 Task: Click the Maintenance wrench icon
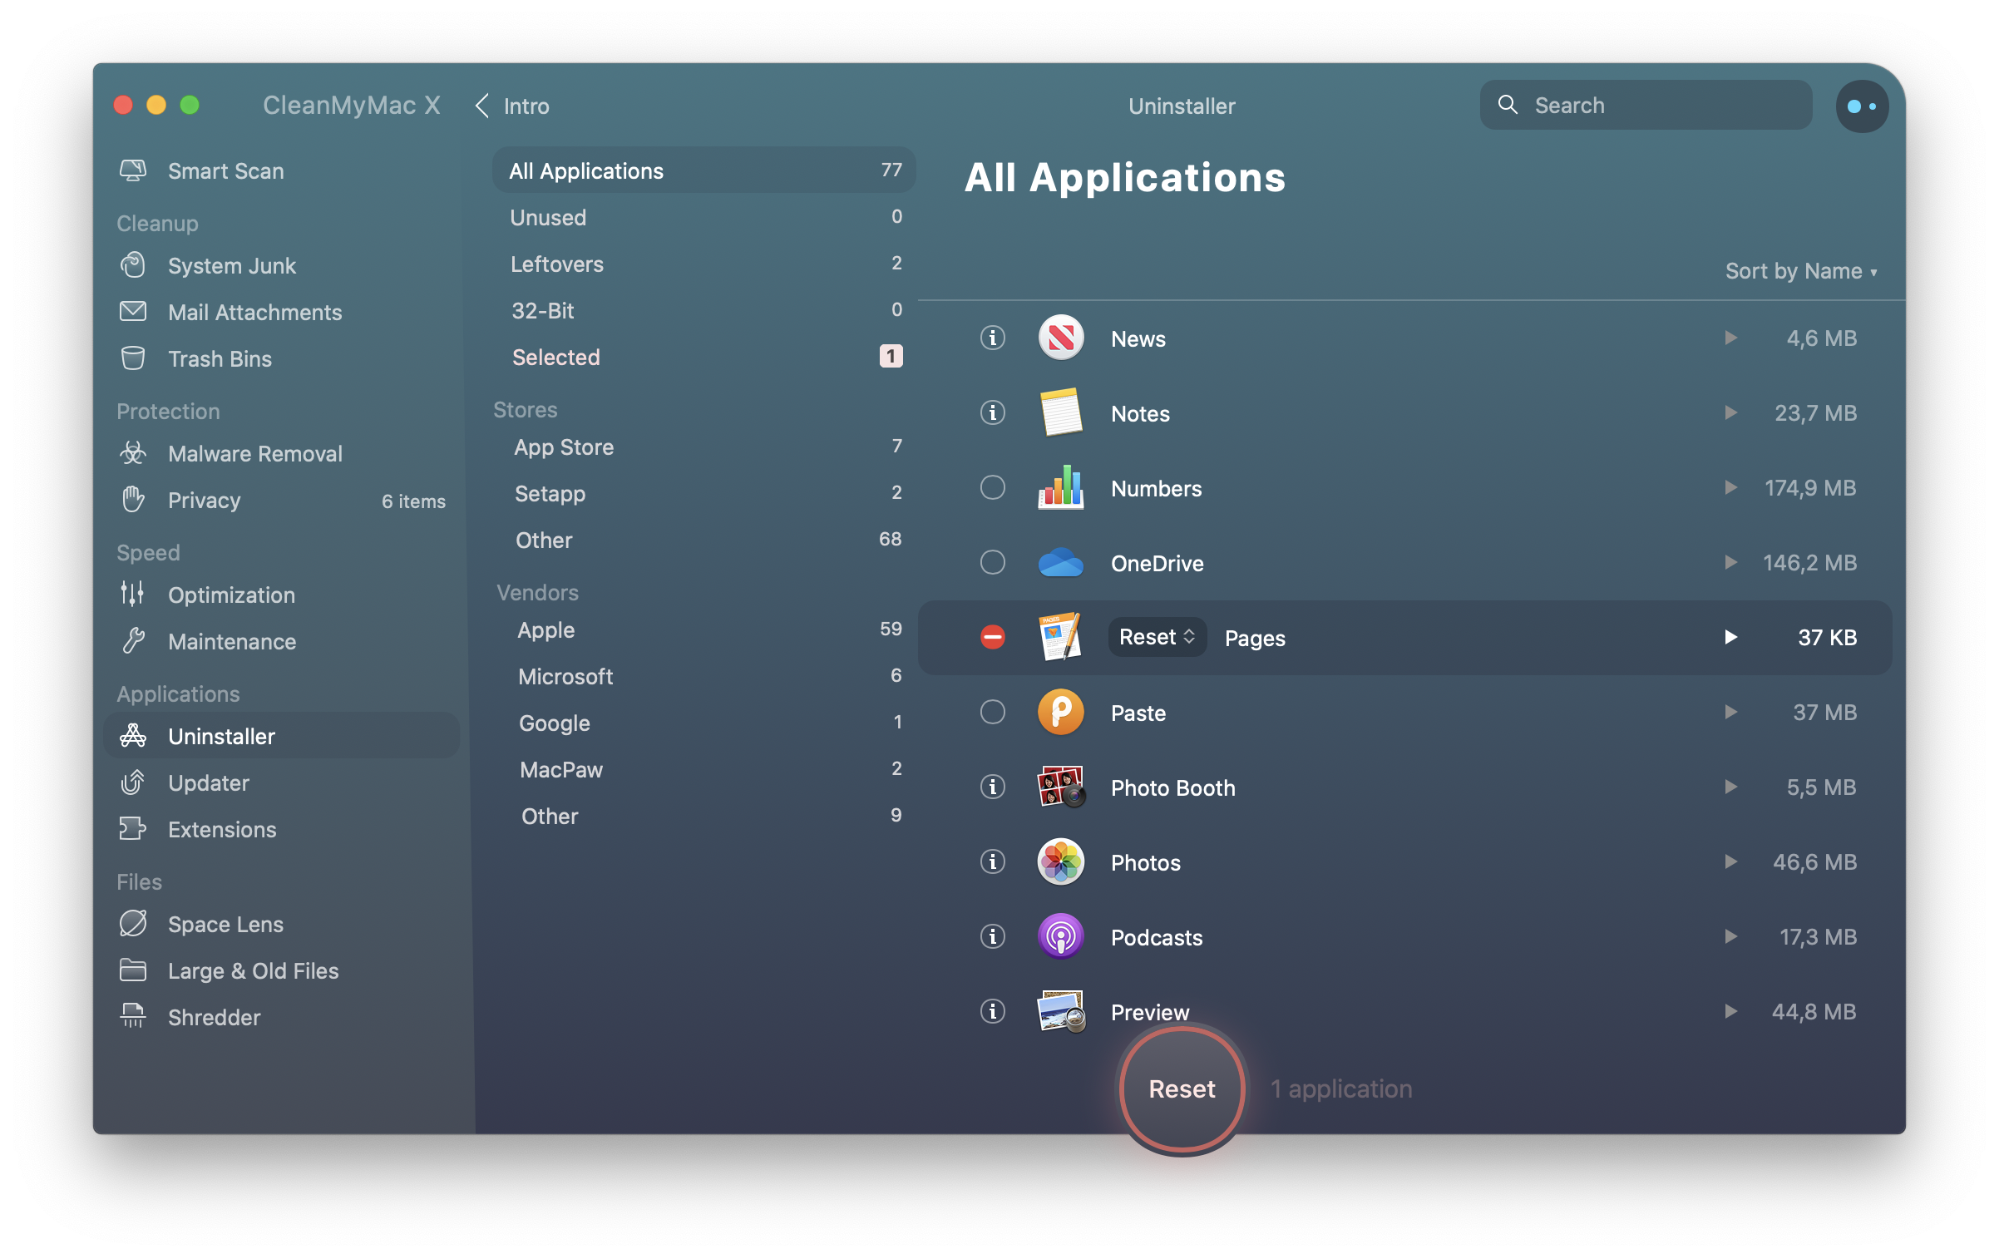coord(133,641)
